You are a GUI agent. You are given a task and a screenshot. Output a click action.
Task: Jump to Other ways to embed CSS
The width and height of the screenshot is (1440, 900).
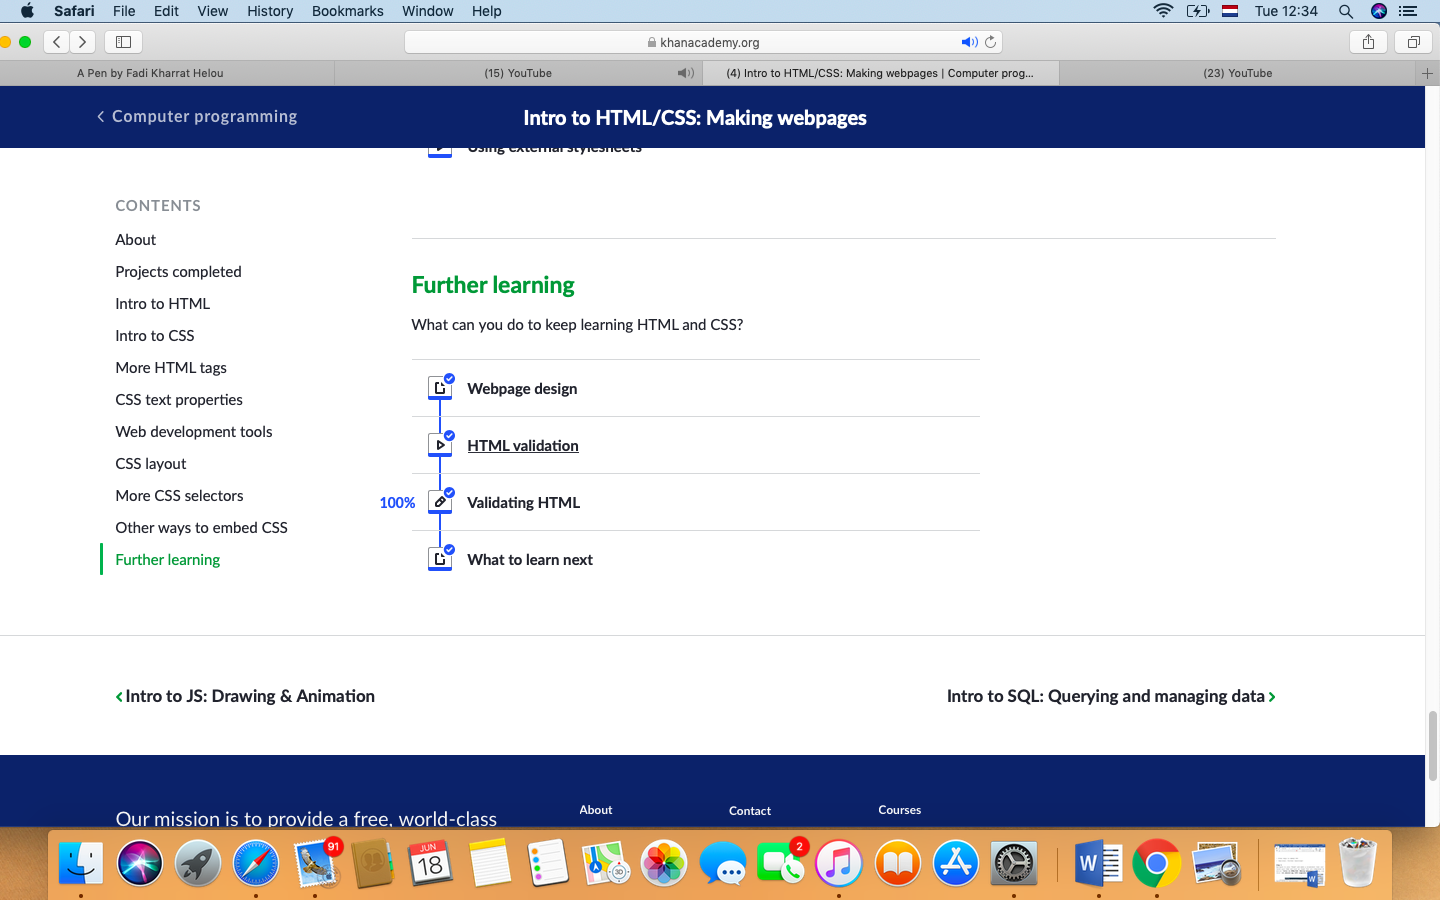(x=201, y=527)
